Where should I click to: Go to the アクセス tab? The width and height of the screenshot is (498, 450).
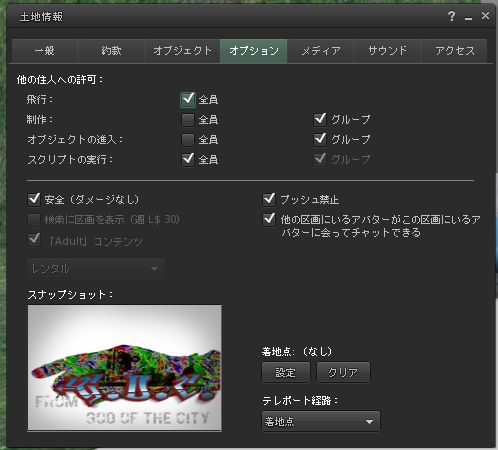tap(454, 51)
